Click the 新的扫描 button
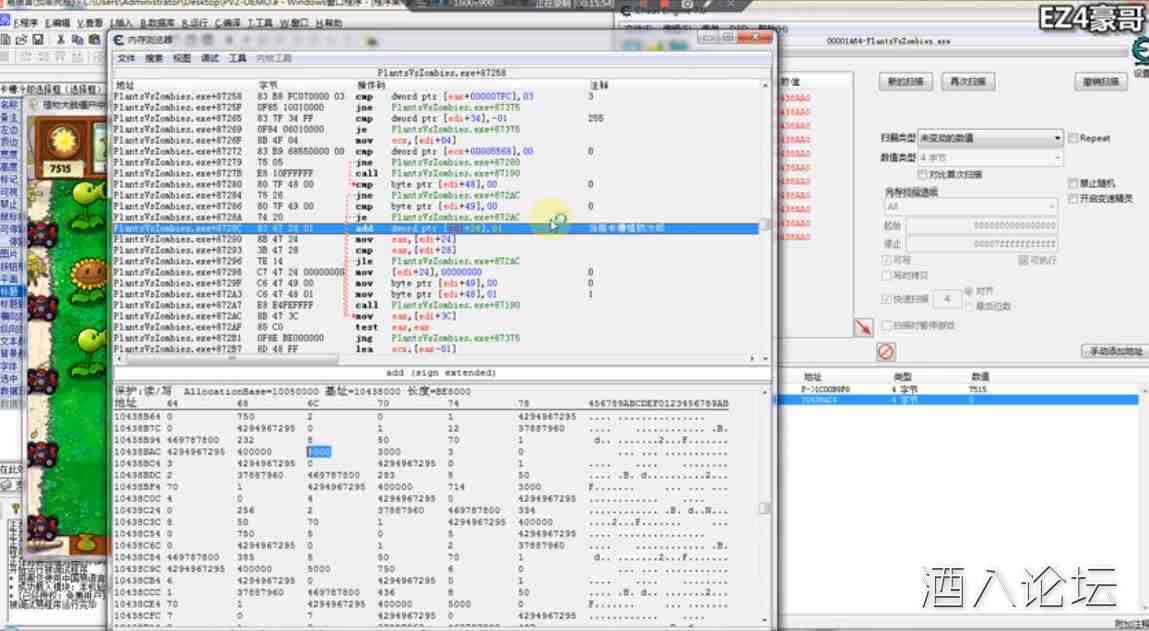 [x=906, y=81]
